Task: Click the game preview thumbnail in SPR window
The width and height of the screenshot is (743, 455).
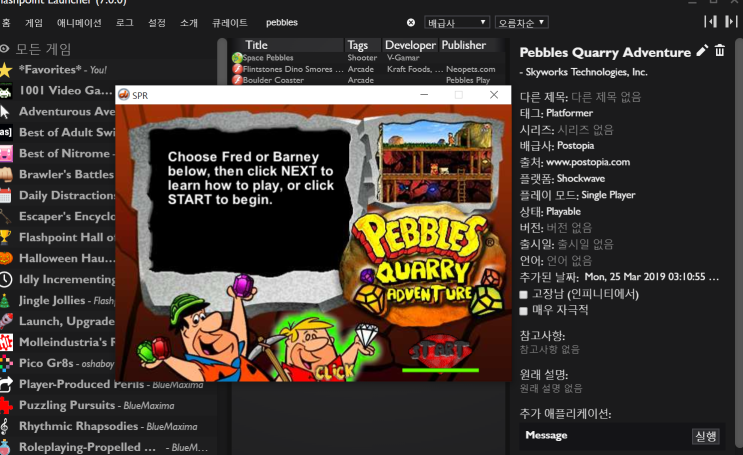Action: 436,163
